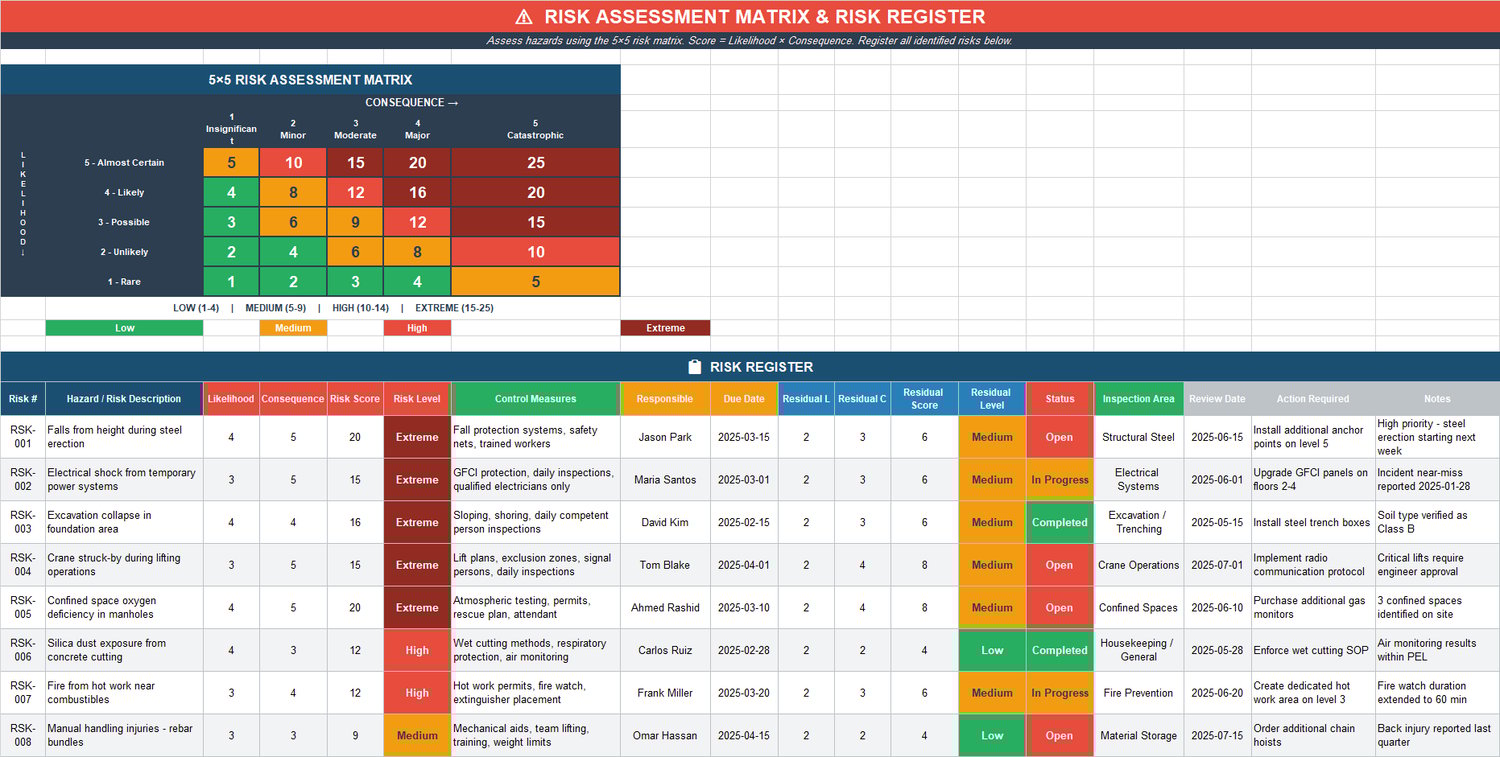Click the Medium orange legend swatch
This screenshot has height=757, width=1500.
click(293, 327)
